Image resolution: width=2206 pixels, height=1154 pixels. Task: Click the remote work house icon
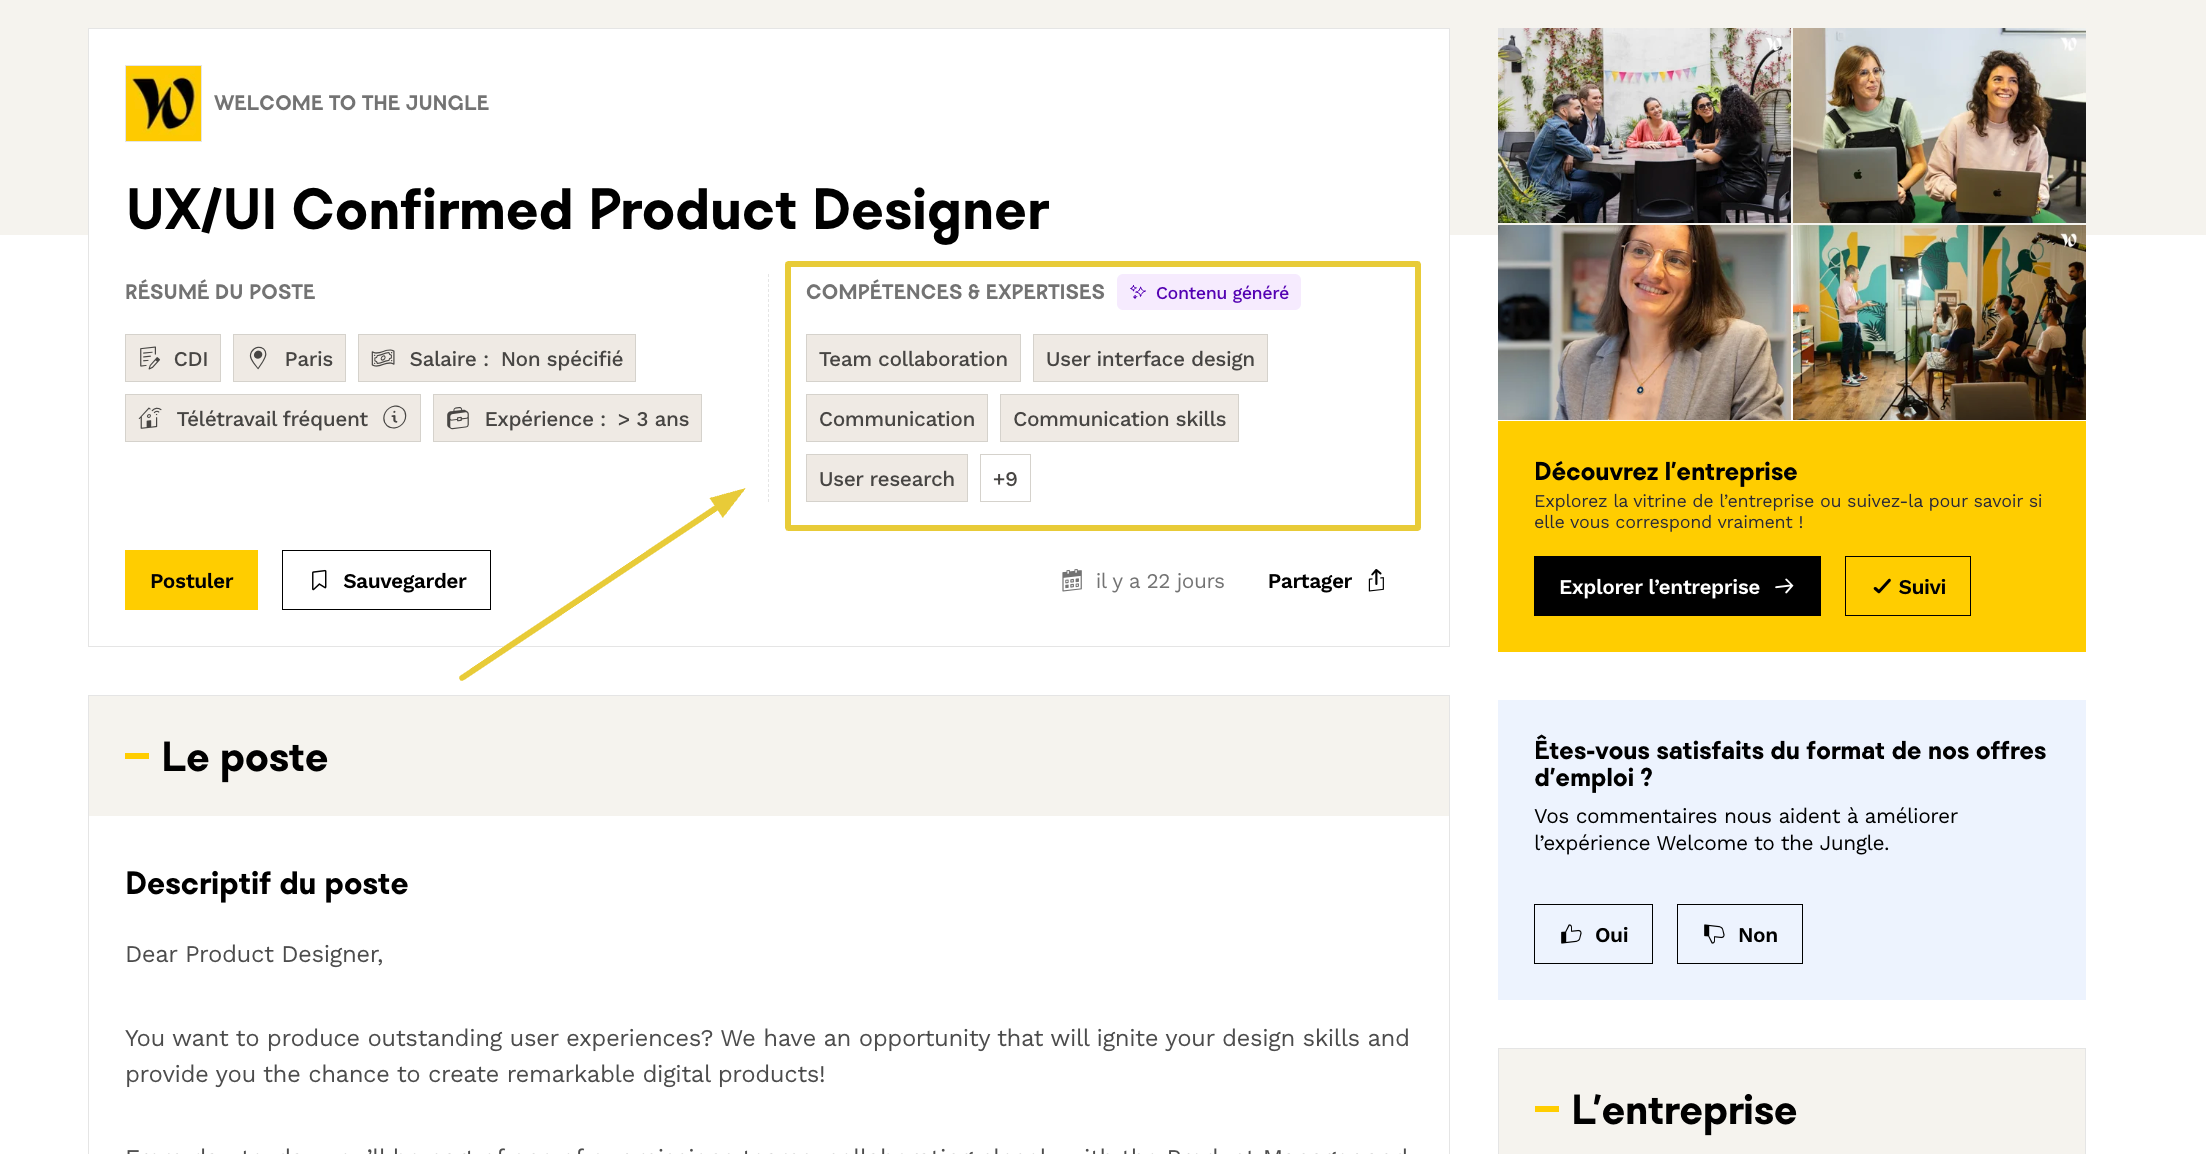point(150,418)
